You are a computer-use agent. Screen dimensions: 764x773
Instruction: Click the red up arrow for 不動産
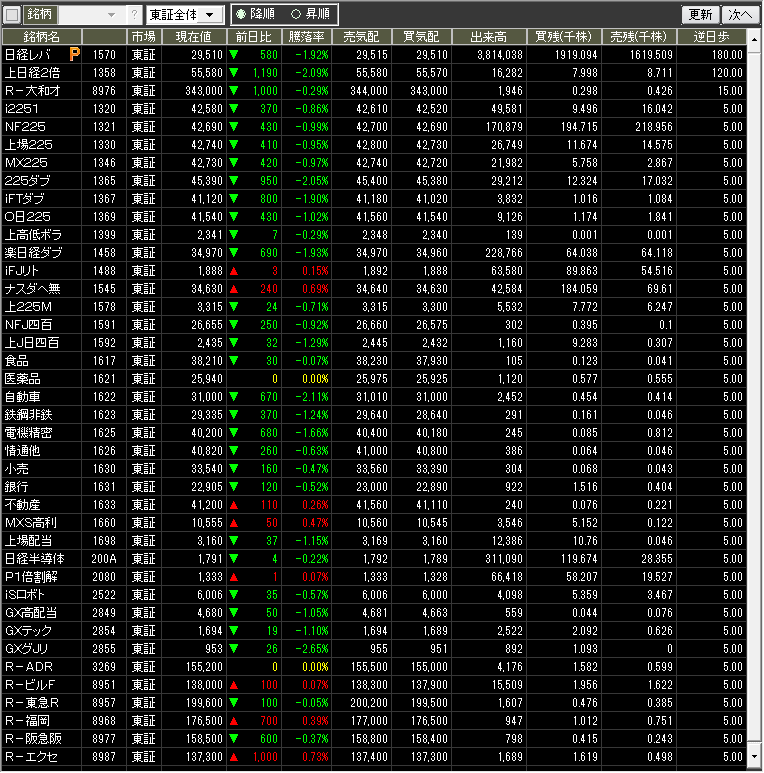234,505
